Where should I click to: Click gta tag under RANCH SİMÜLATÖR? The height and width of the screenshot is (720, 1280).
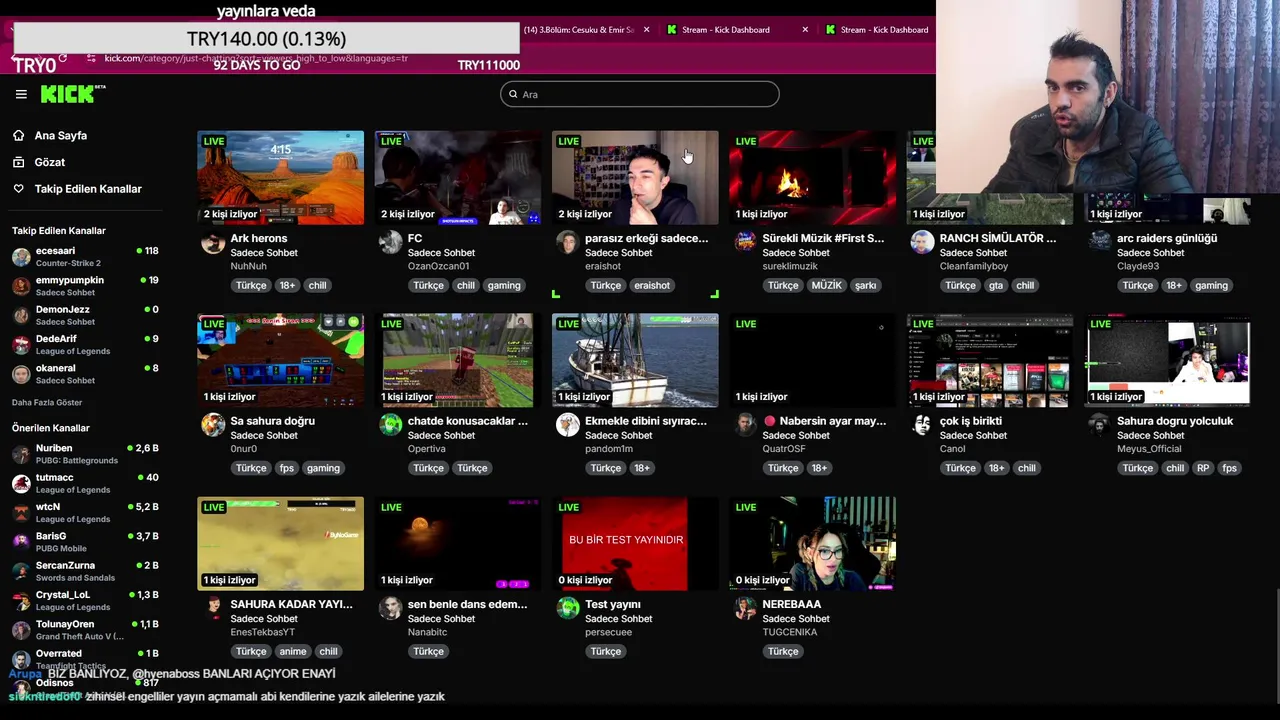pos(996,285)
